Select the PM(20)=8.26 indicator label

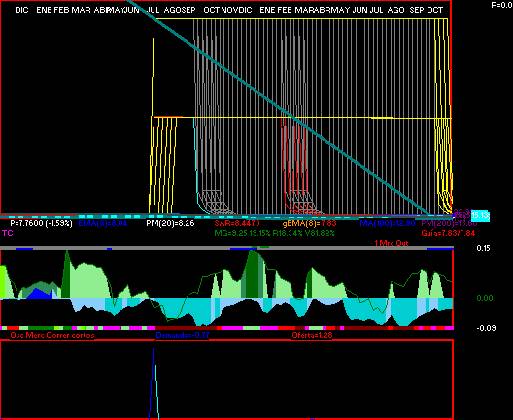click(x=170, y=223)
